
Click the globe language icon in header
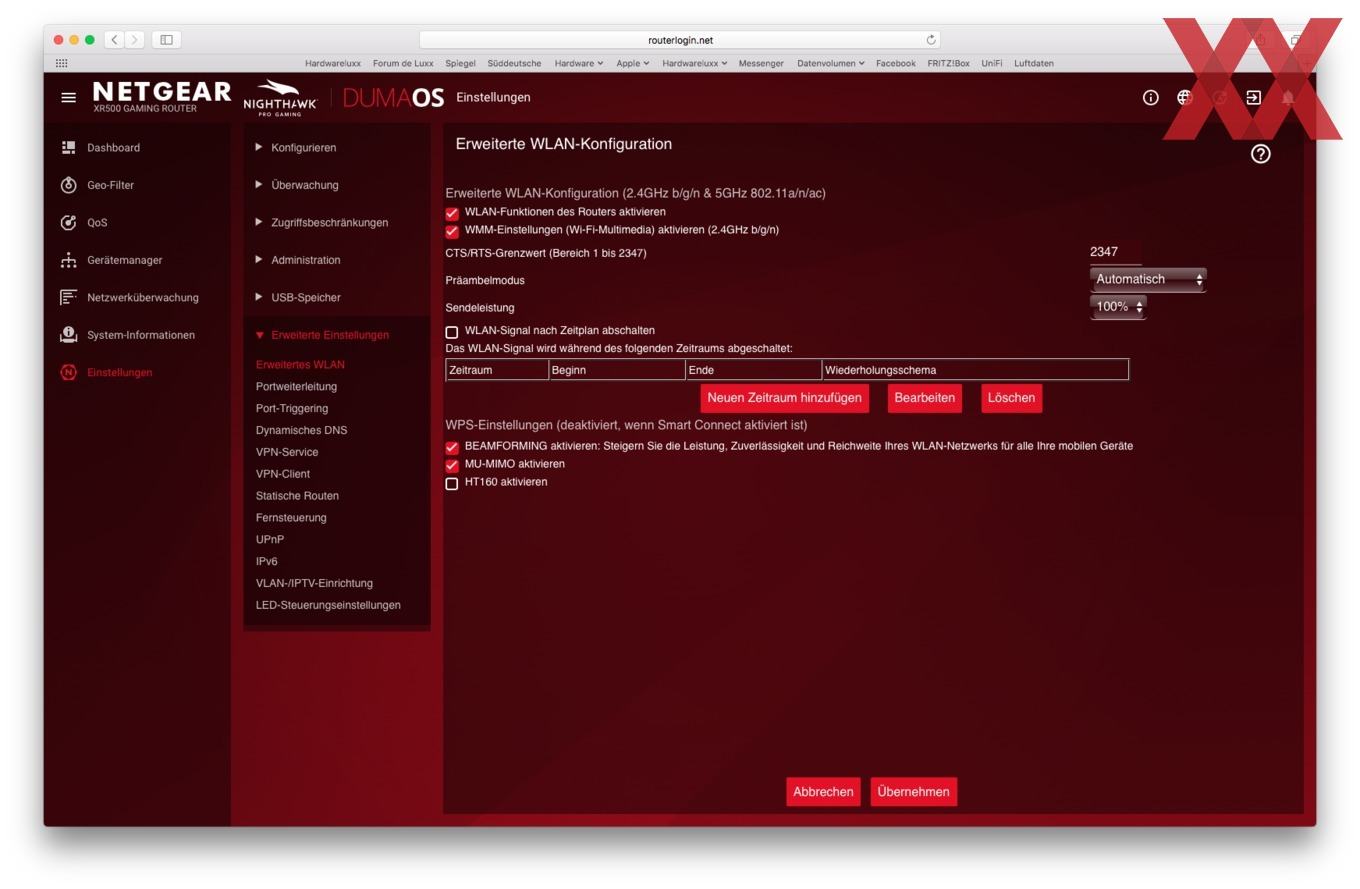click(1185, 98)
